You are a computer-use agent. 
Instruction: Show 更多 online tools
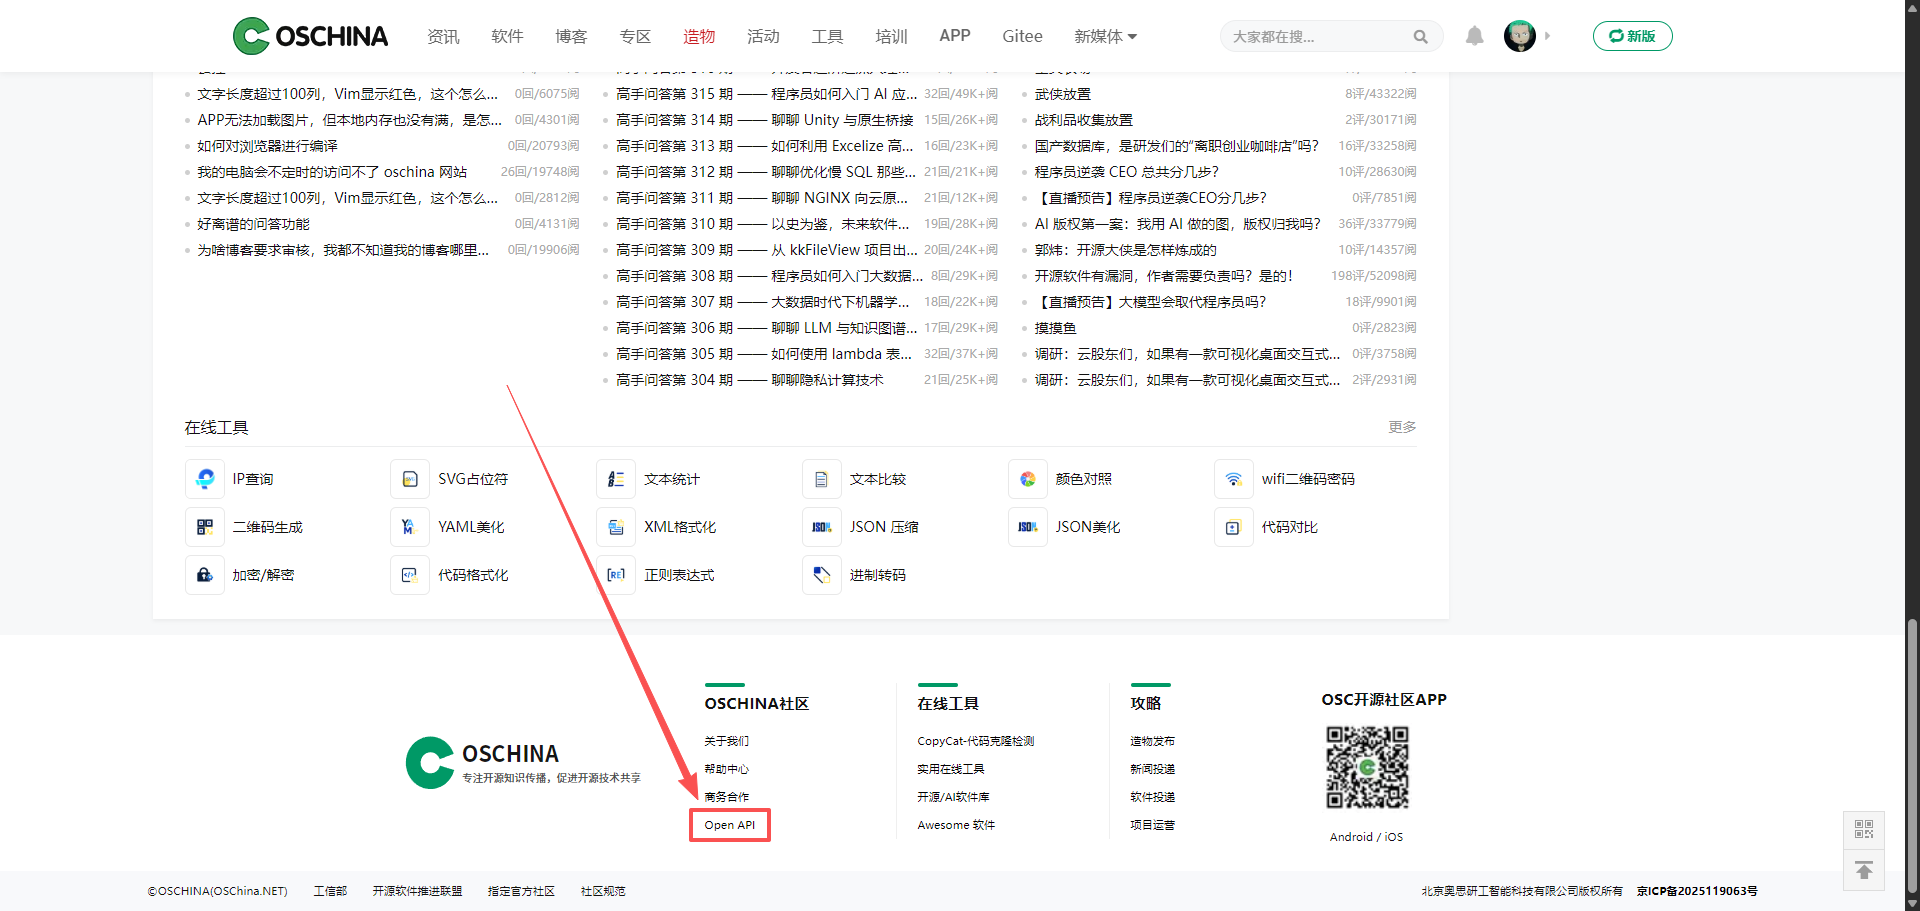(1401, 427)
